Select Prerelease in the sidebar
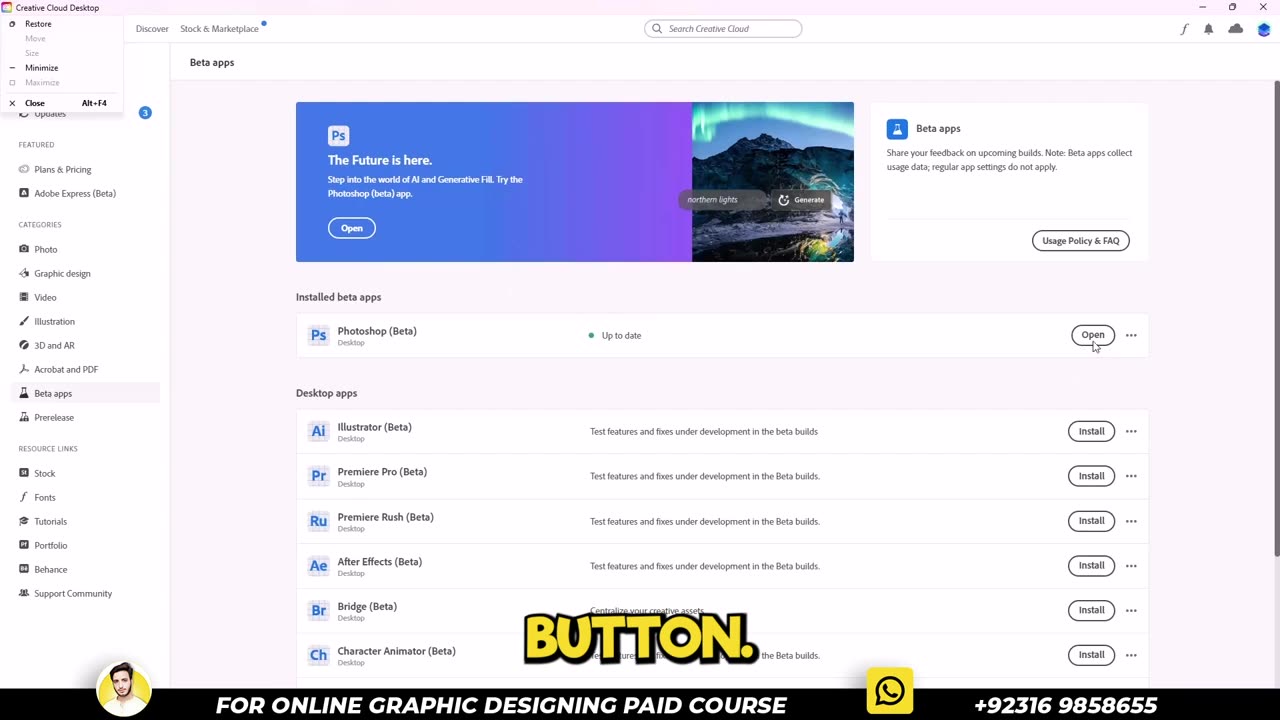Viewport: 1280px width, 720px height. click(54, 417)
